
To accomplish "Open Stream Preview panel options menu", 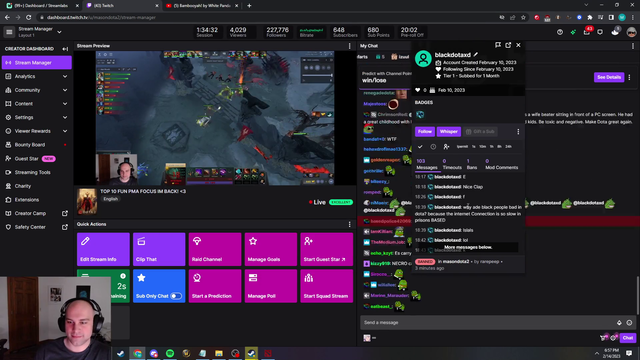I will pos(349,46).
